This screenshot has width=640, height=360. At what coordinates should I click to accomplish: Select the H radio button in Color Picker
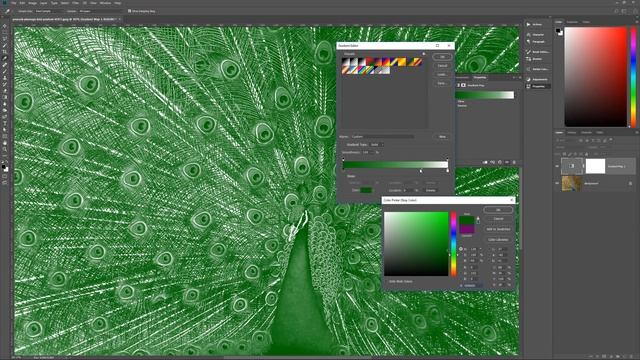point(461,249)
